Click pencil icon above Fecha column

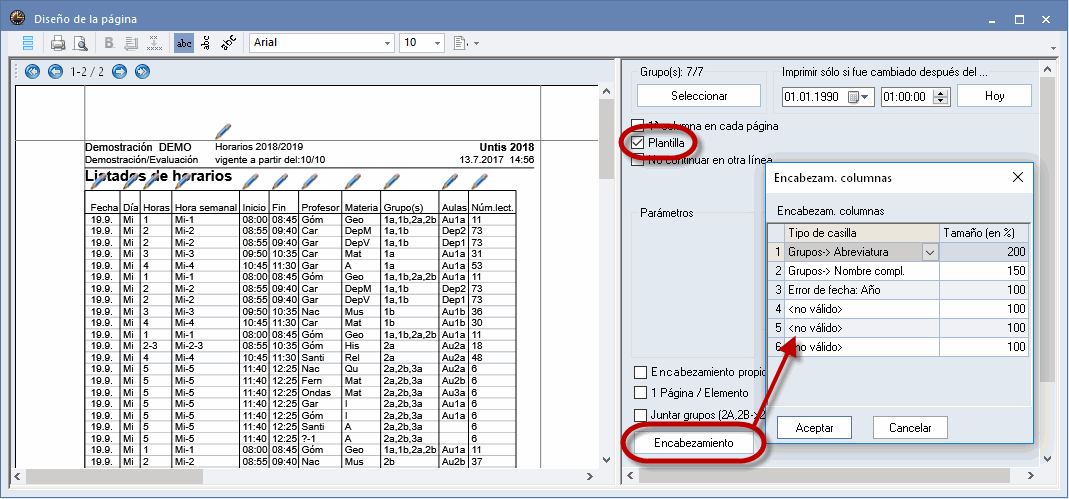click(100, 181)
